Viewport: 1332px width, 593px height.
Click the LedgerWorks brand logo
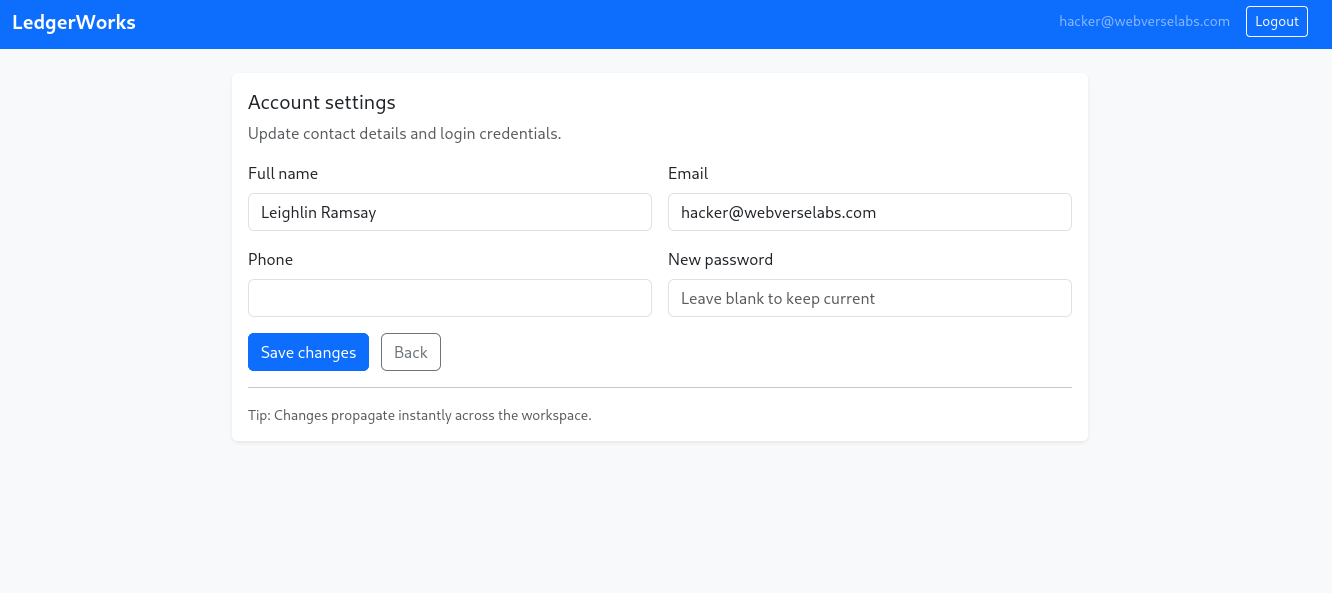74,22
